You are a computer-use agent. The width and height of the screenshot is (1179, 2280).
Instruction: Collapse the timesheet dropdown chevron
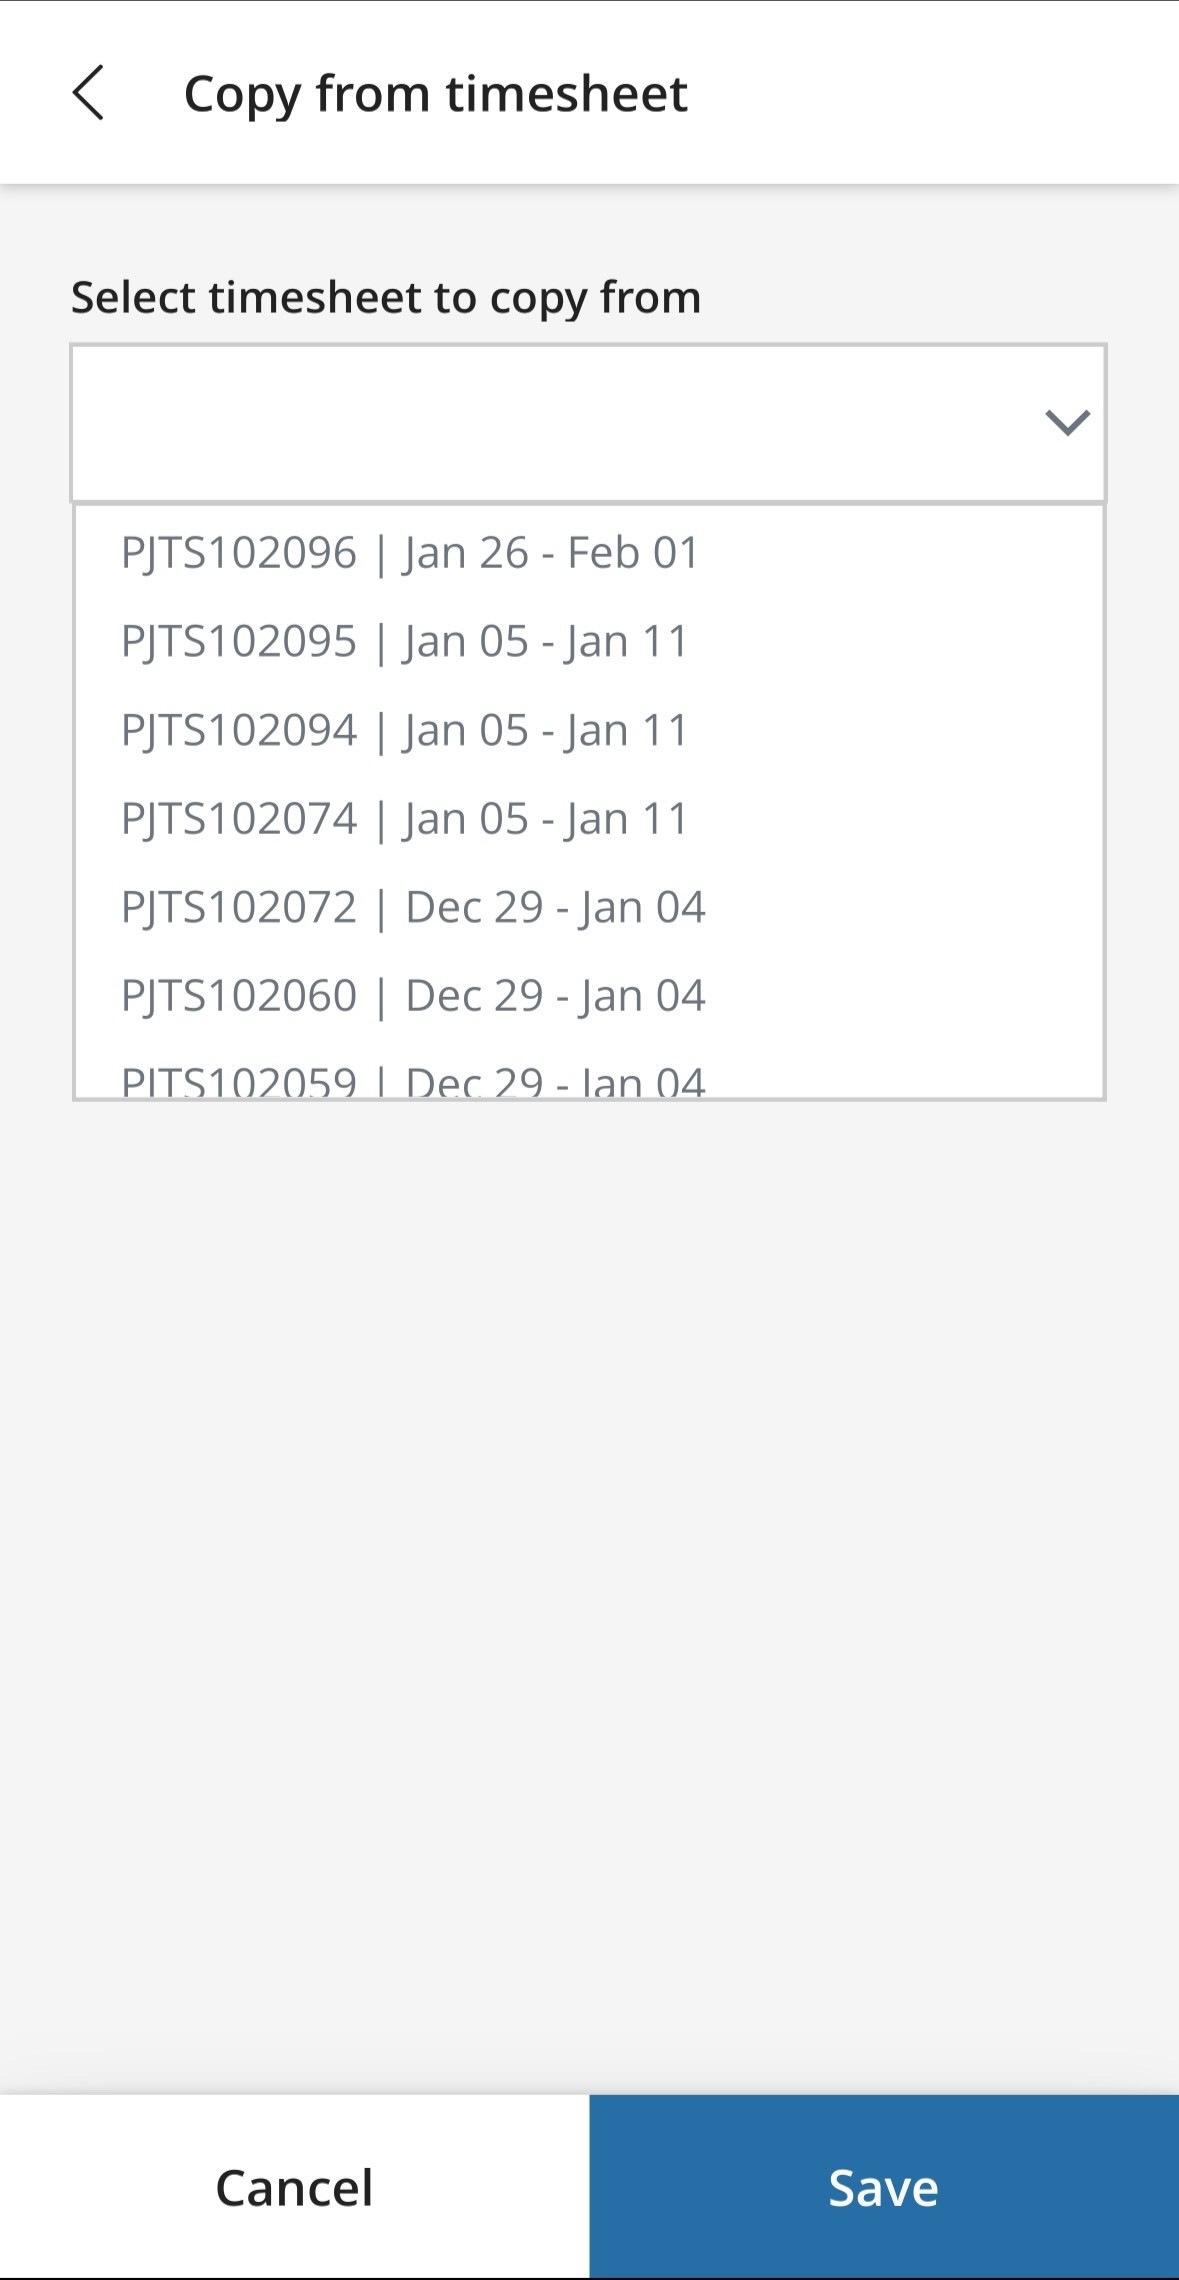click(x=1066, y=422)
